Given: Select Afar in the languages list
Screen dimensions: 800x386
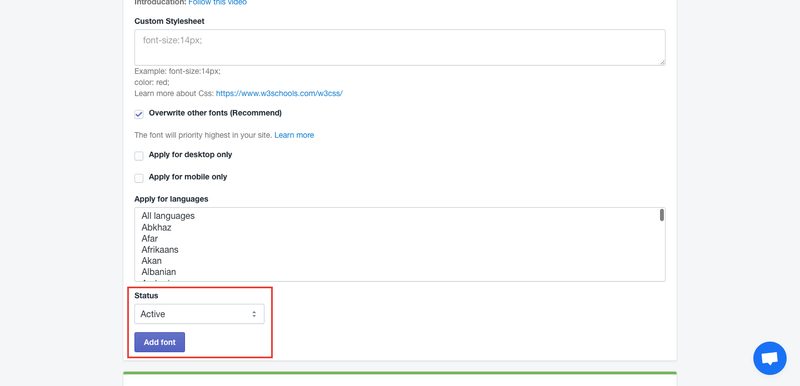Looking at the screenshot, I should tap(149, 239).
